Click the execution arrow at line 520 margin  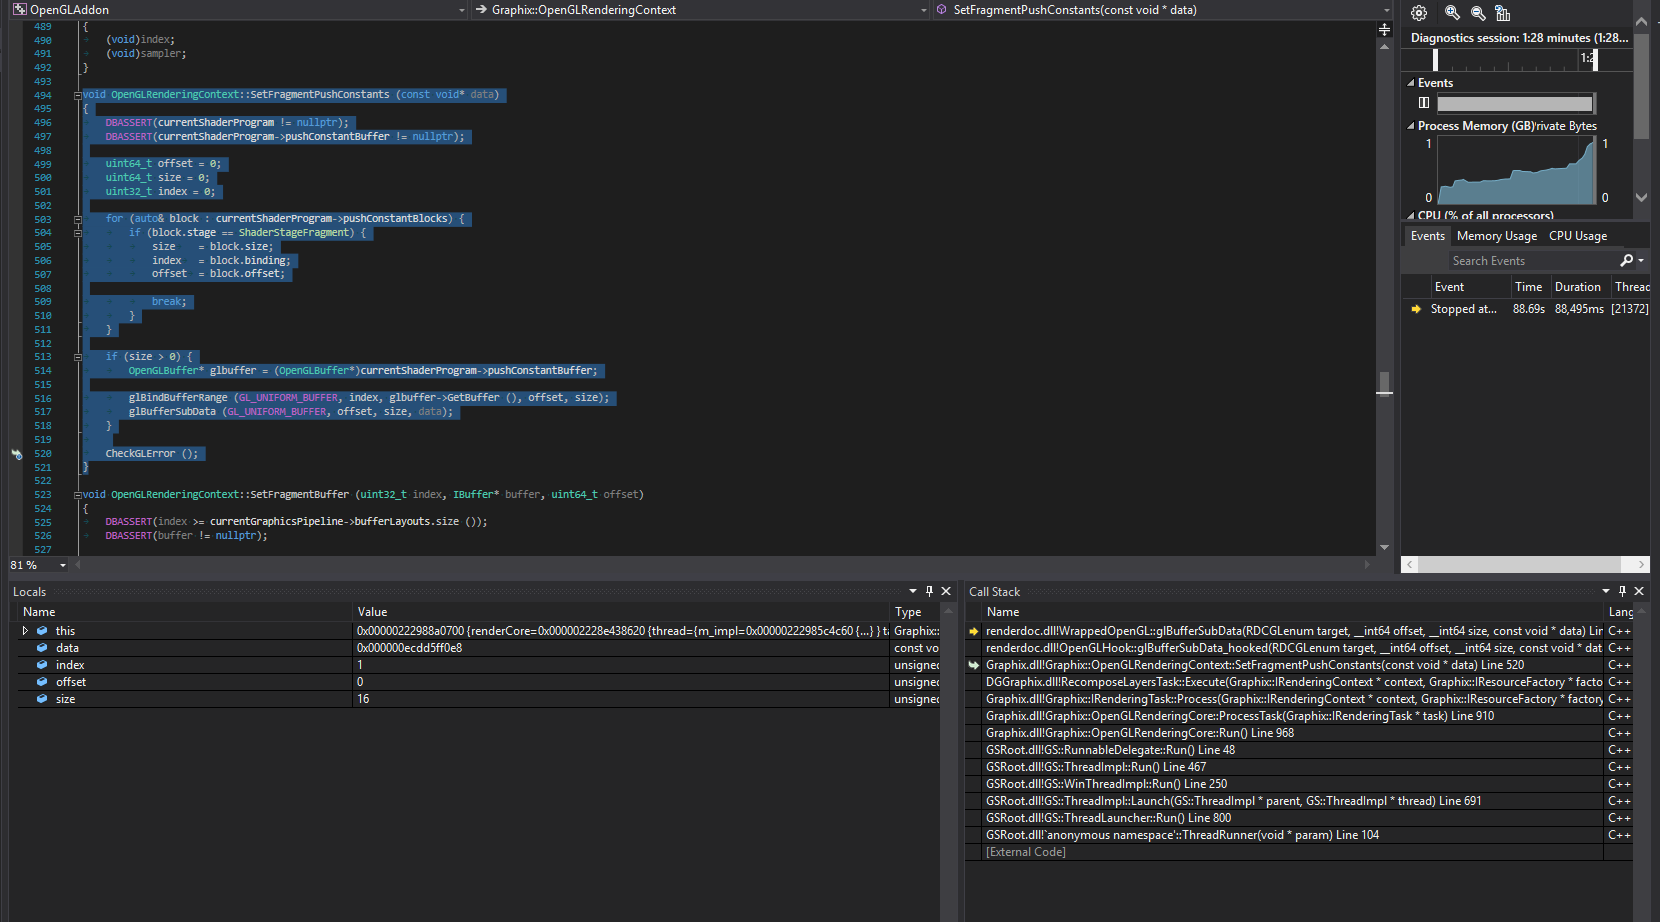(x=17, y=454)
